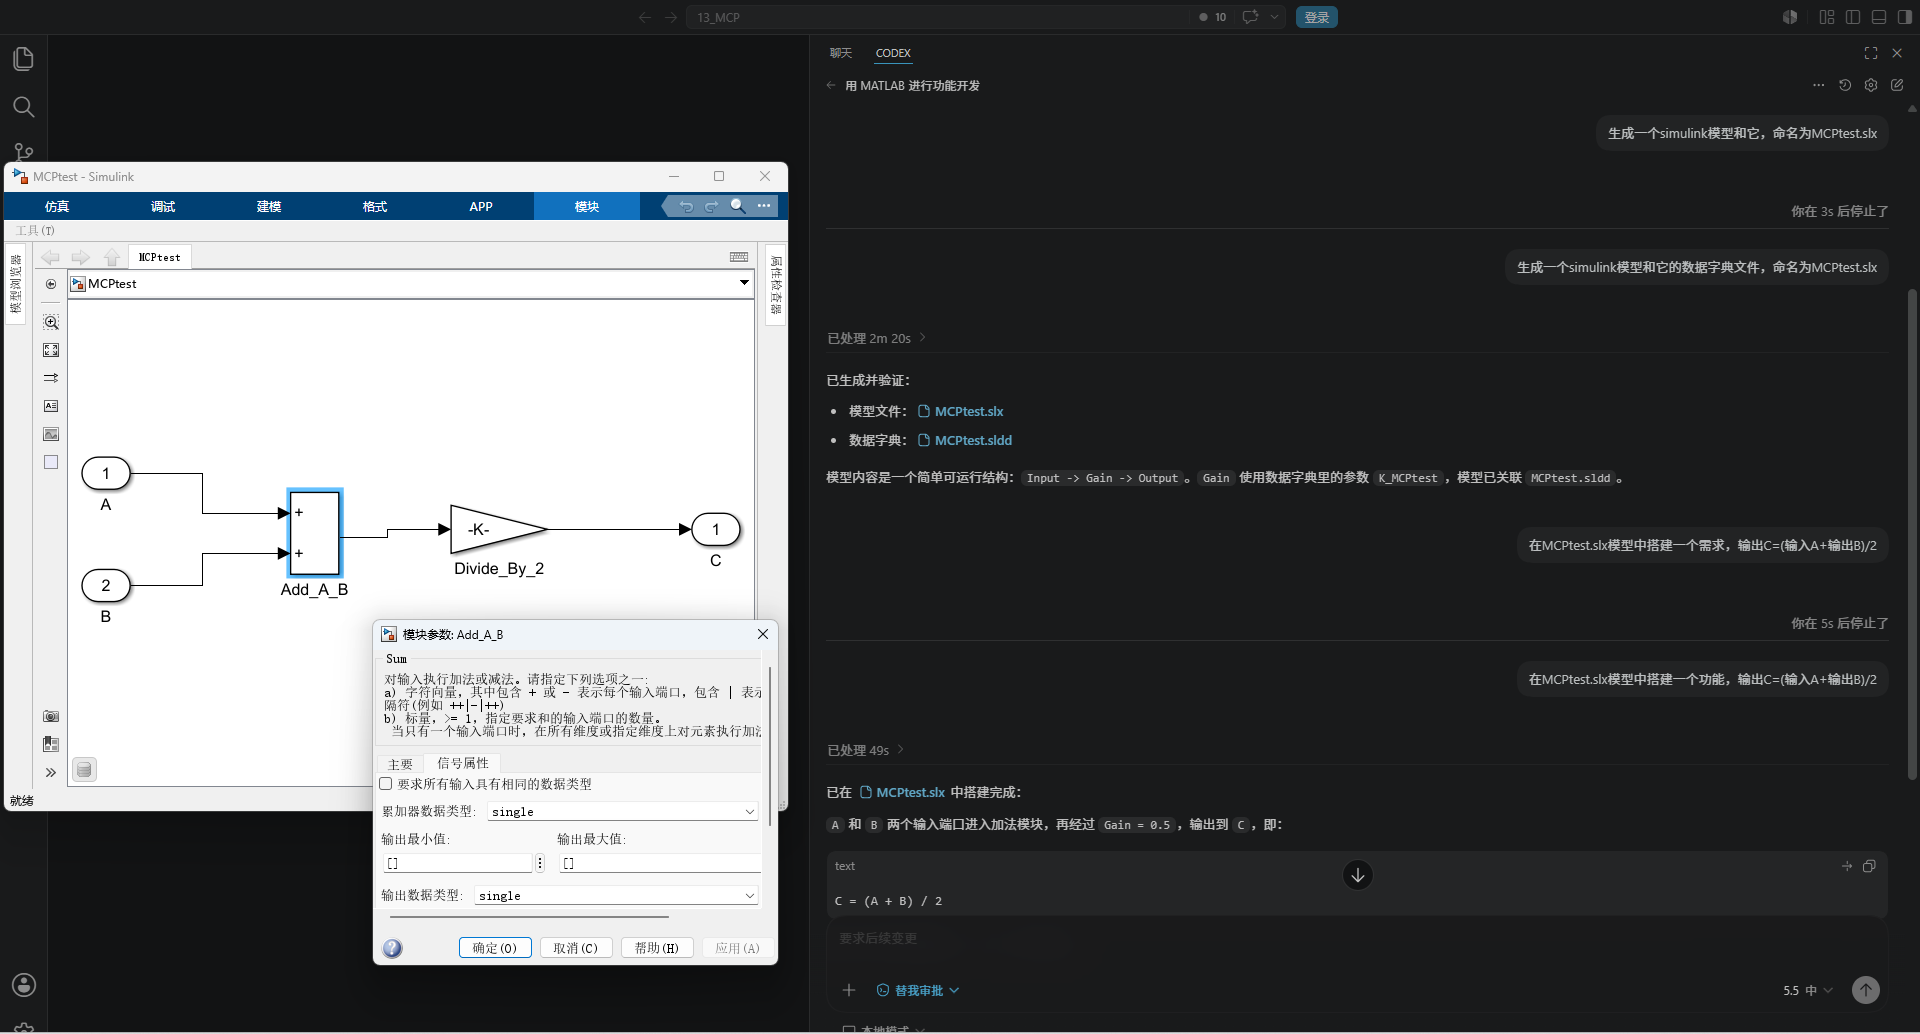
Task: Click the help question mark in block parameters
Action: pos(393,948)
